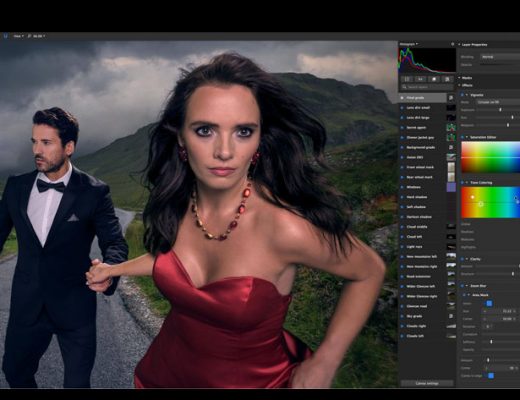Toggle visibility of Lens dirt large layer

tap(402, 118)
